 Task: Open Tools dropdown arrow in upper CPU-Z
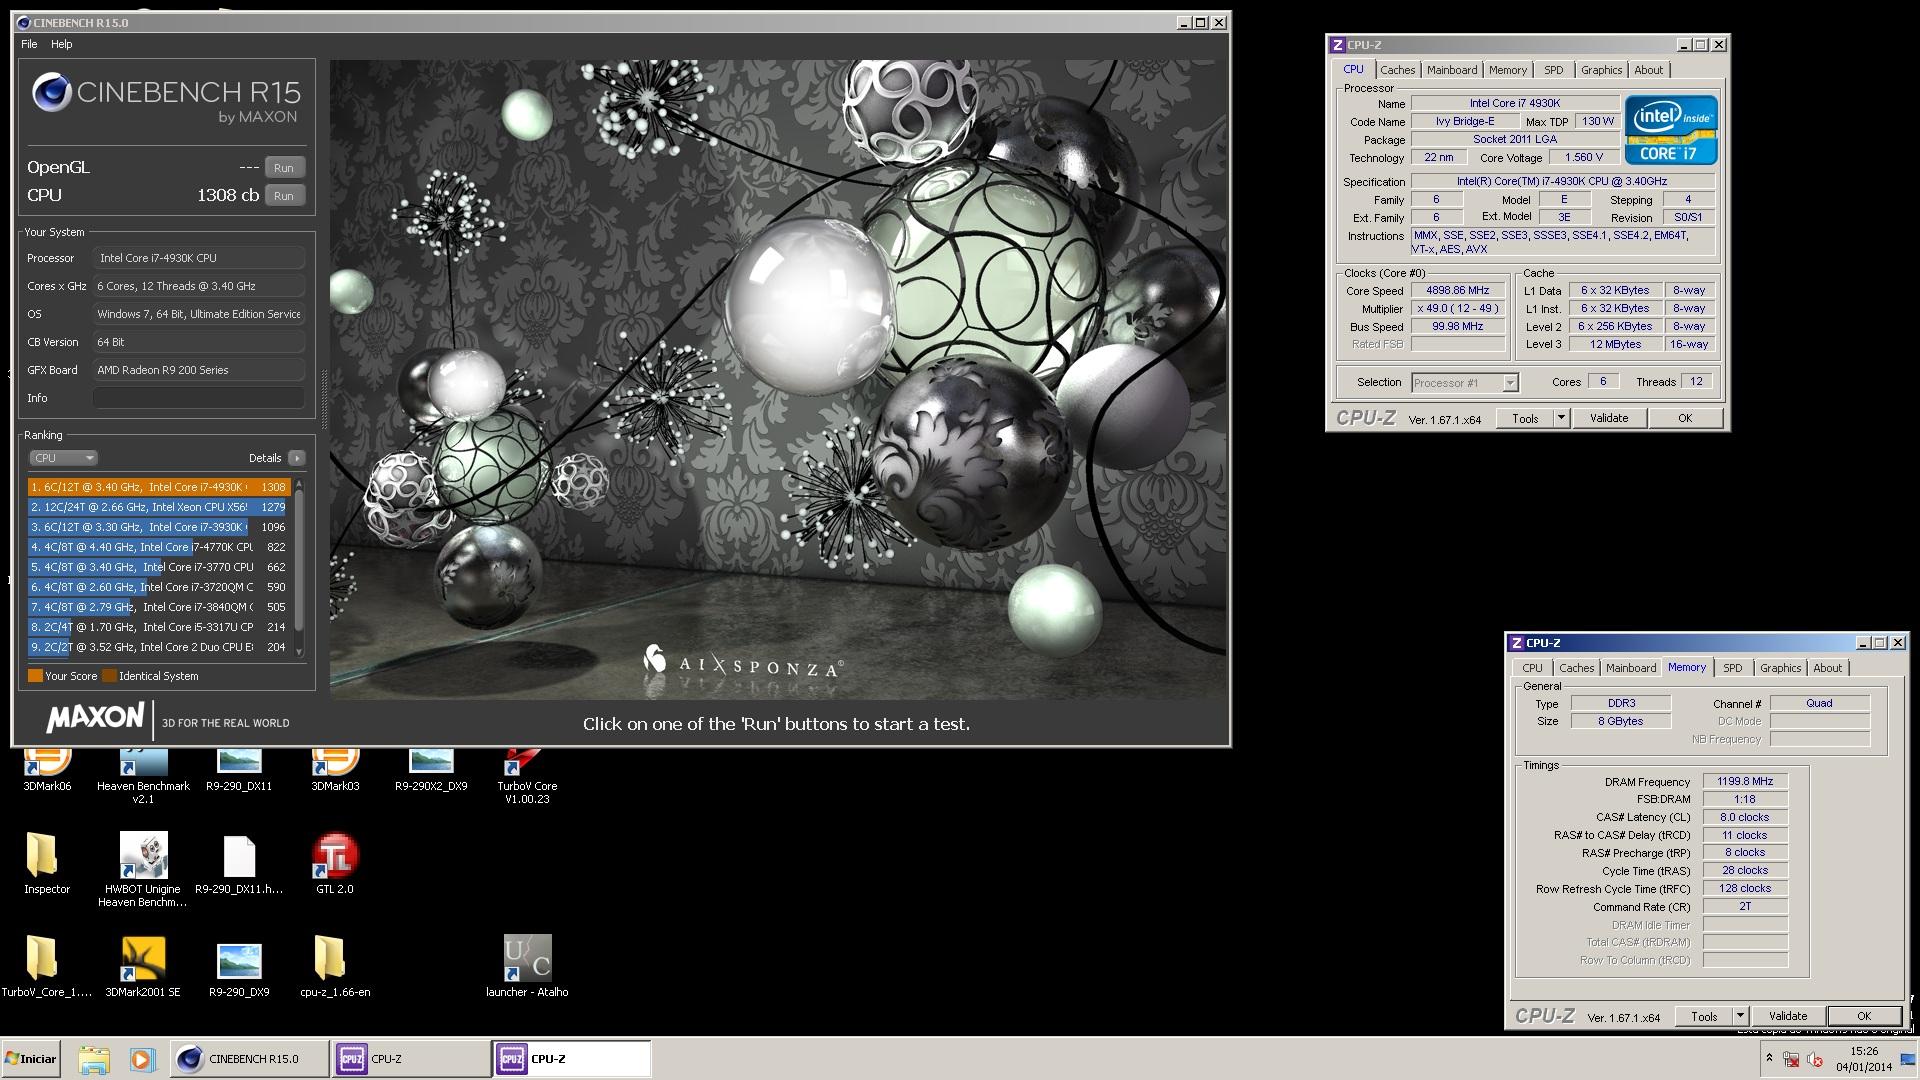1561,419
